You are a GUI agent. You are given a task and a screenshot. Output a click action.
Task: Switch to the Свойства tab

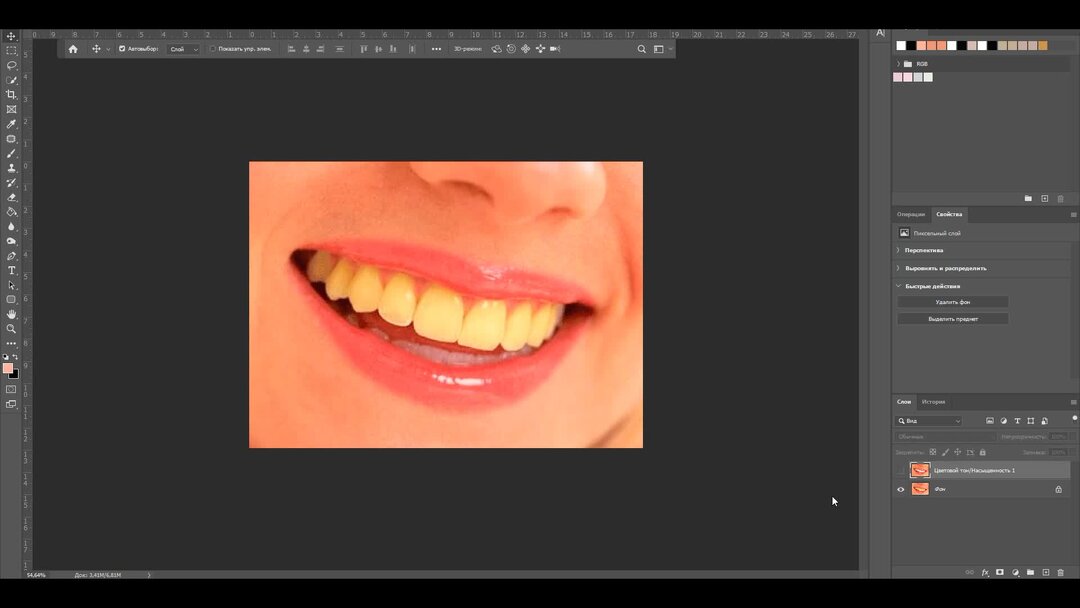[x=949, y=214]
